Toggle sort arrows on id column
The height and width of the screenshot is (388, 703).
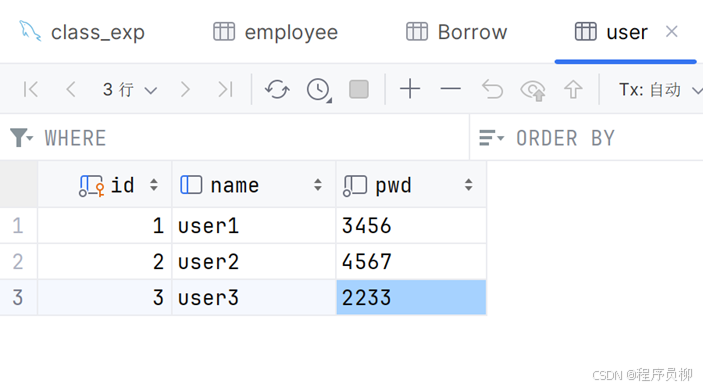point(154,185)
